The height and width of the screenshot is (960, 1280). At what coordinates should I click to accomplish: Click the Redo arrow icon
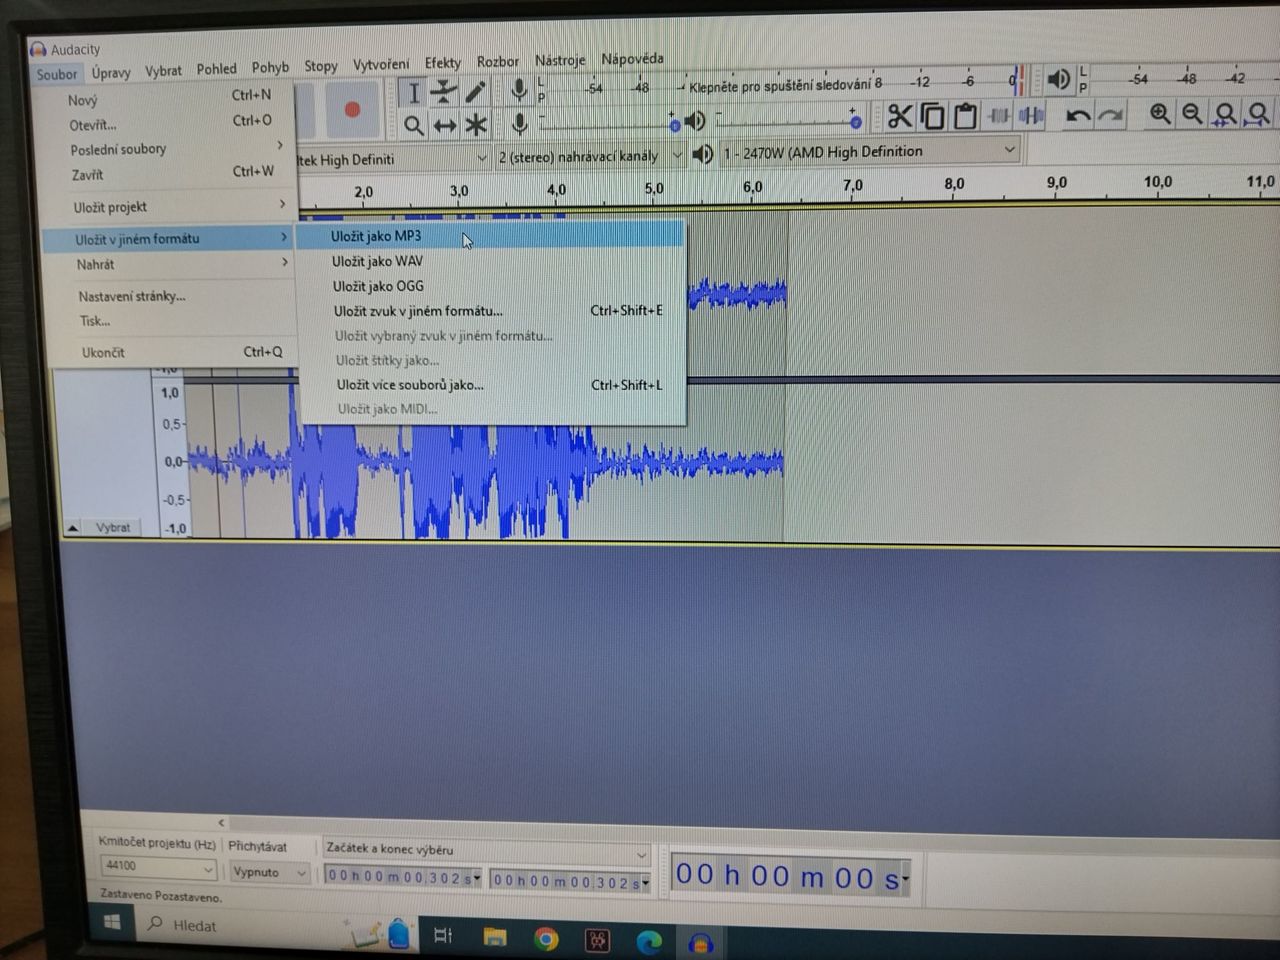(x=1110, y=115)
